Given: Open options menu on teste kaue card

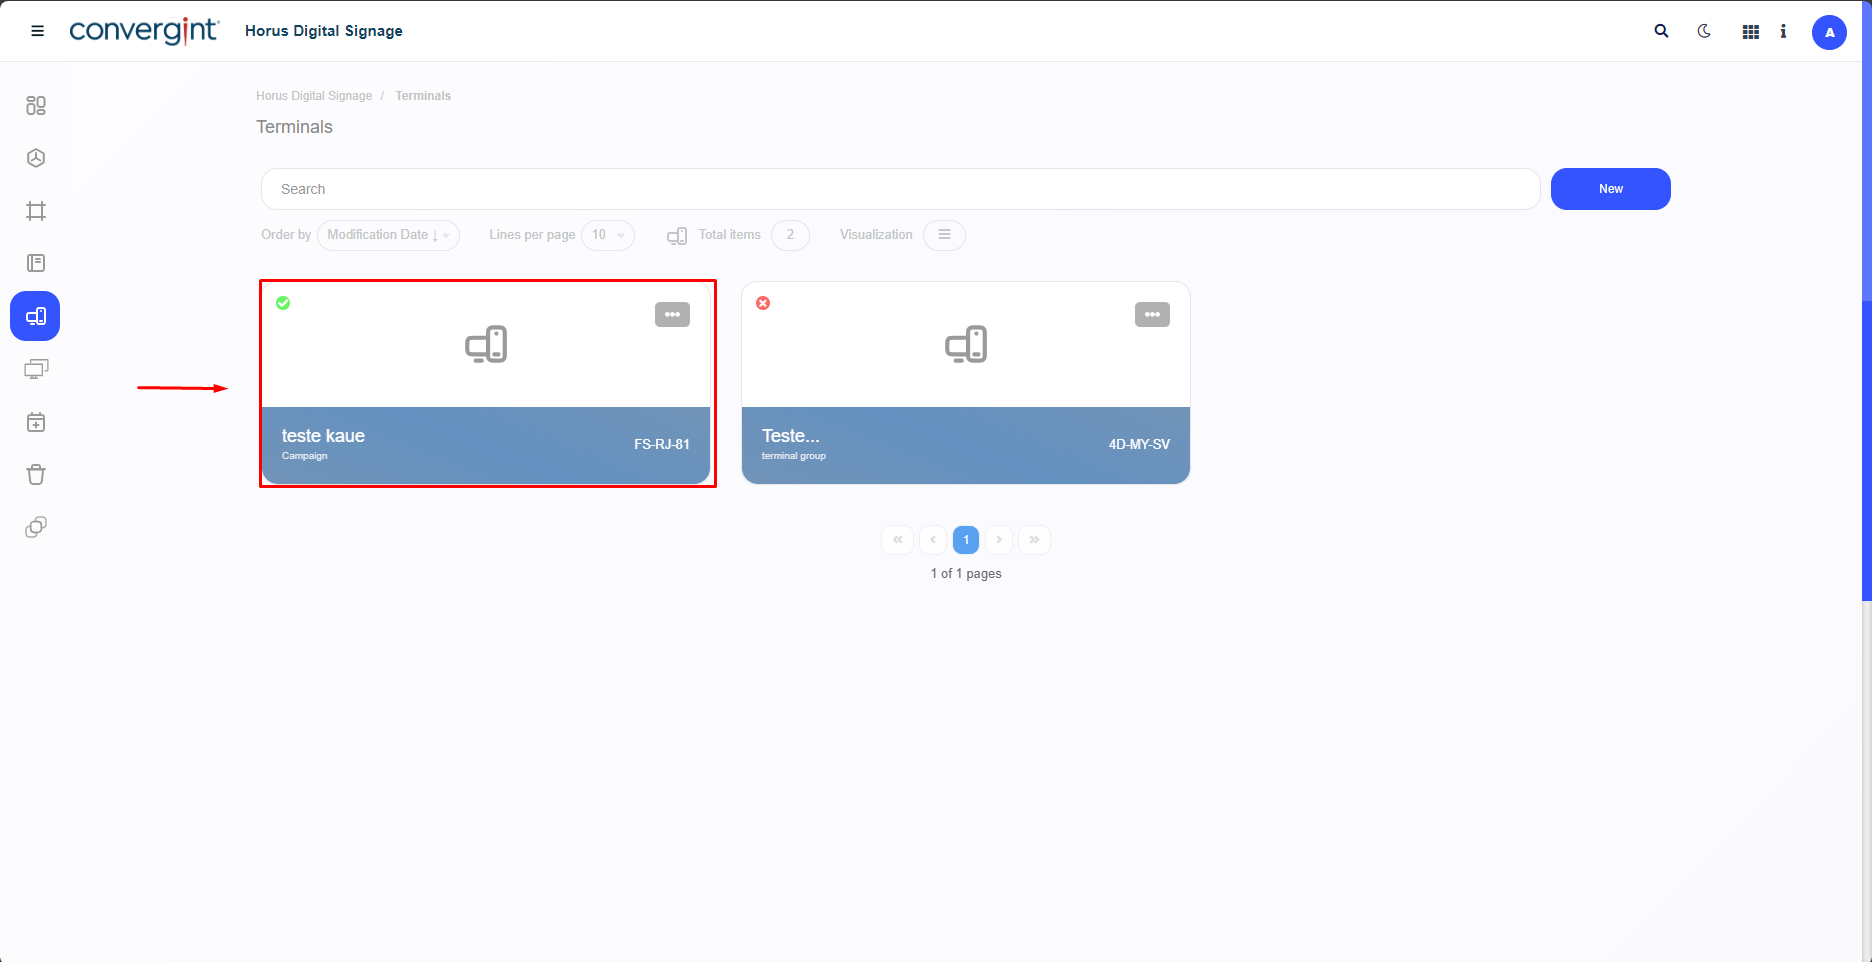Looking at the screenshot, I should (x=672, y=314).
